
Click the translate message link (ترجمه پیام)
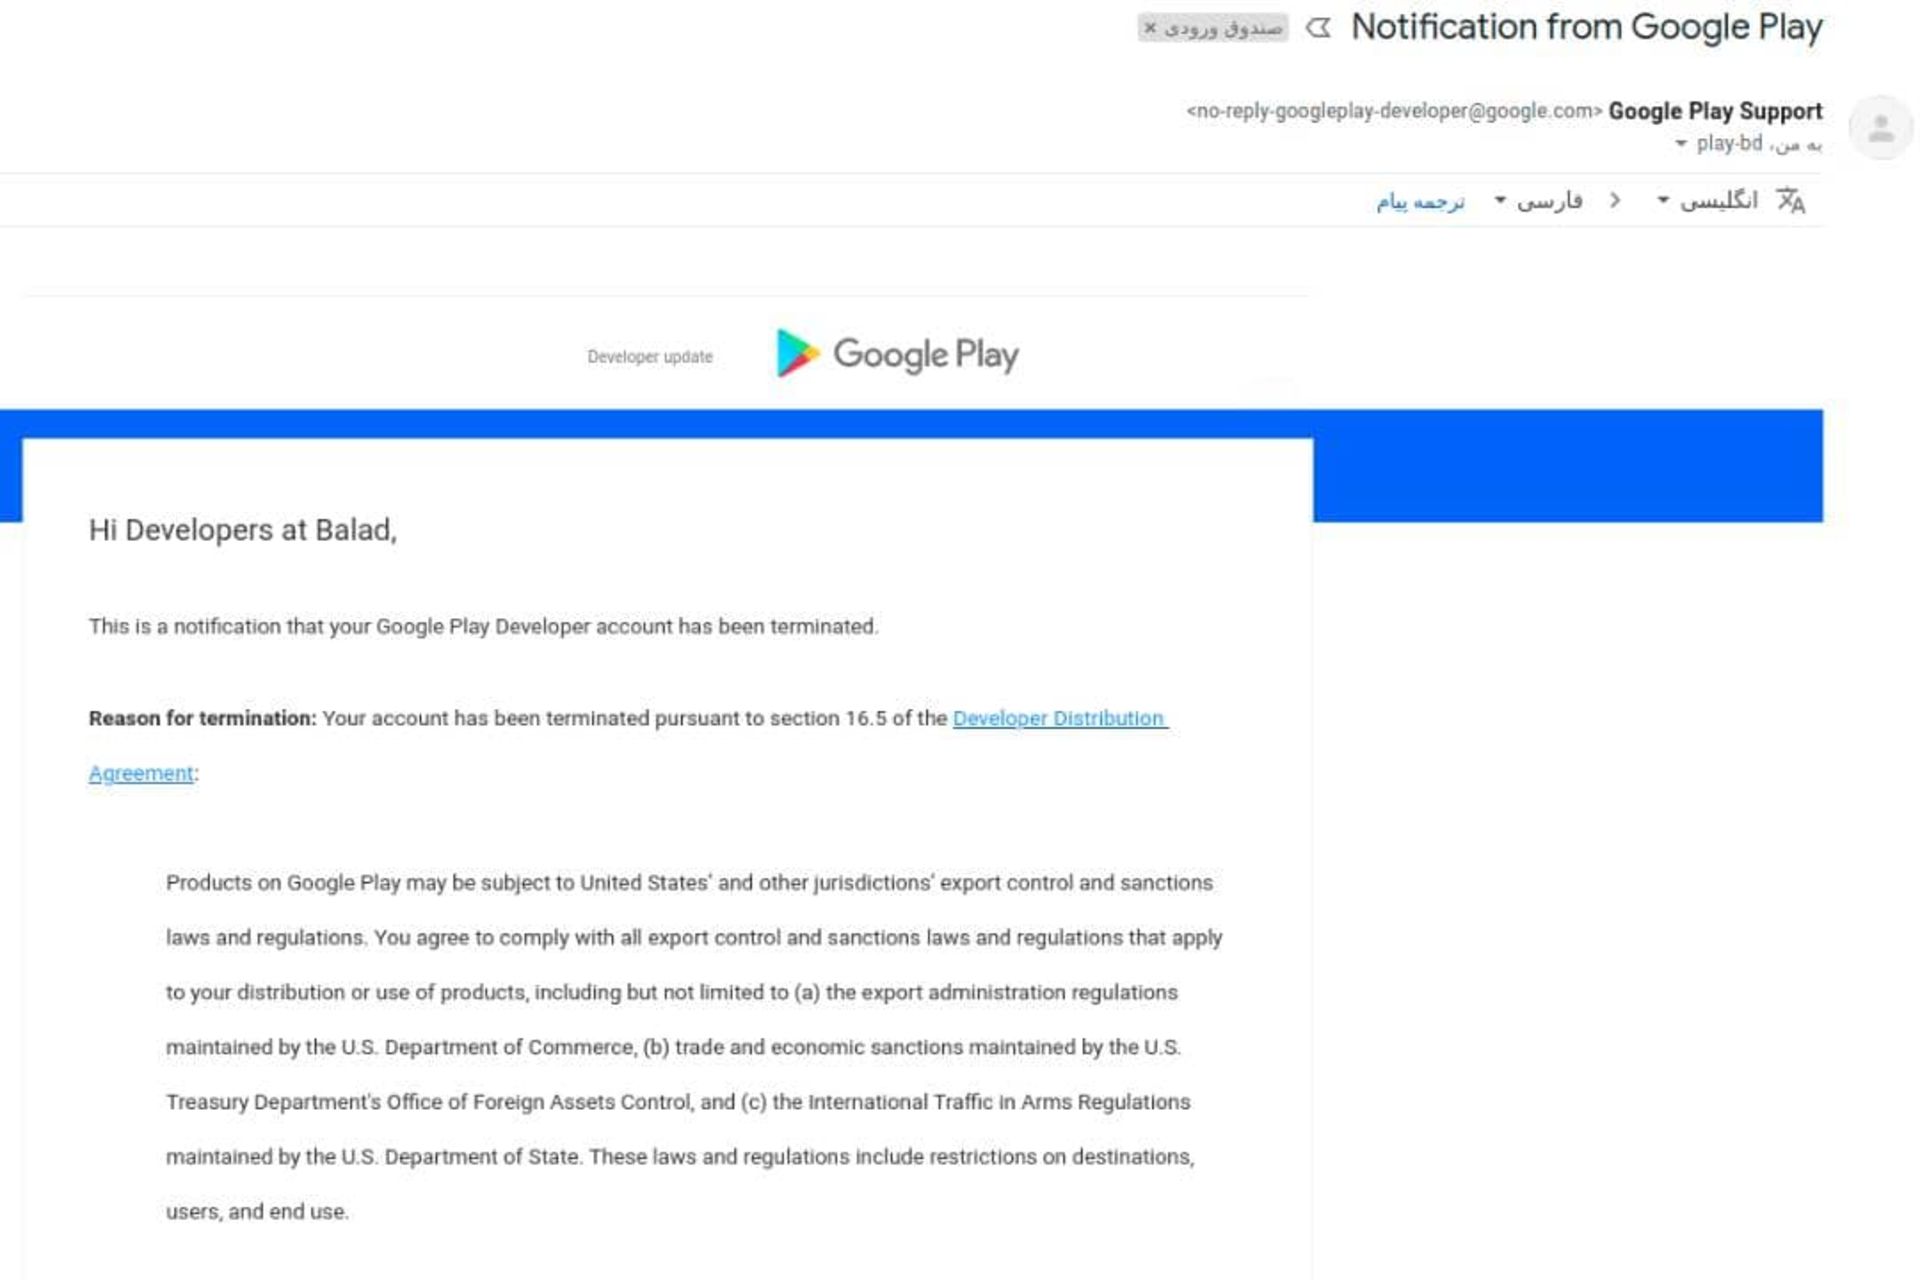coord(1420,202)
